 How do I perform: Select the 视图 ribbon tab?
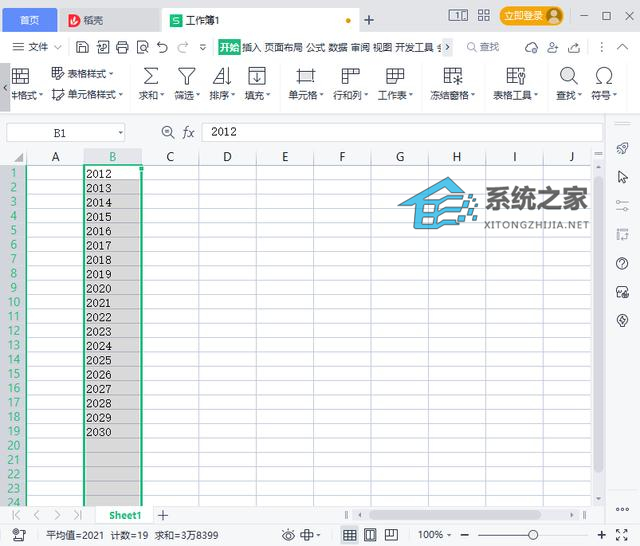[x=382, y=47]
